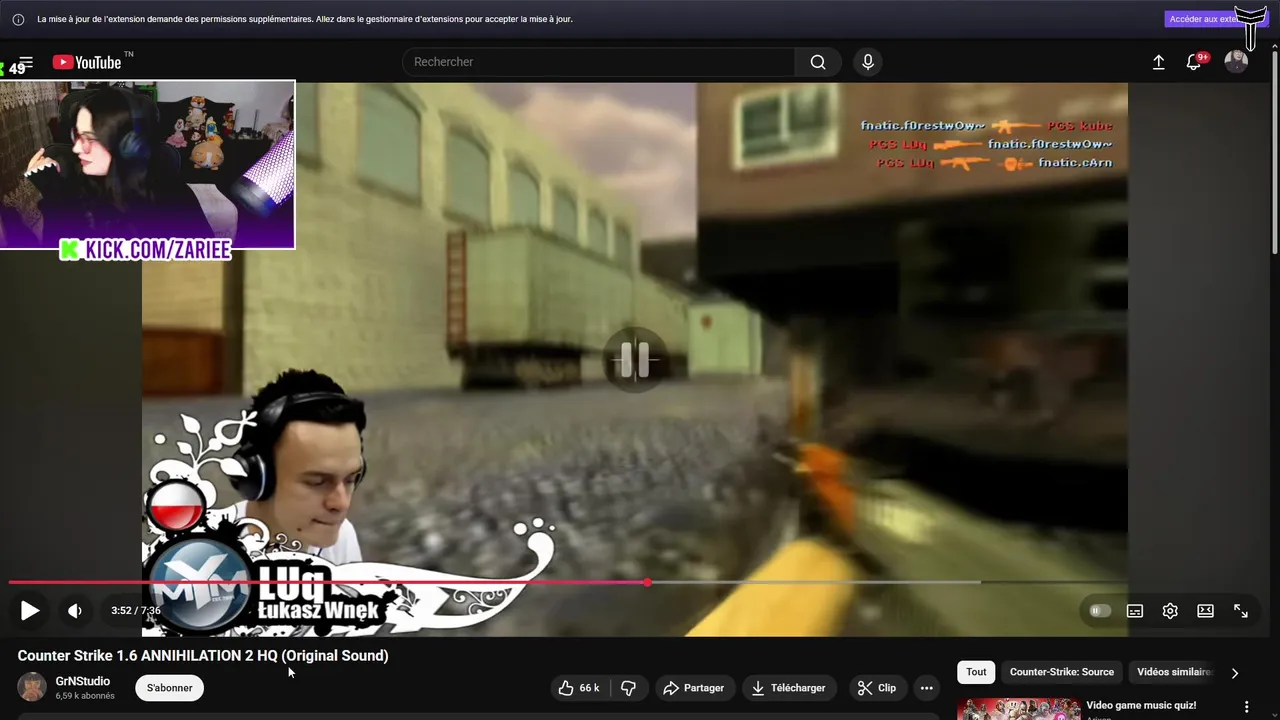Click the kick.com/zariee webcam overlay
This screenshot has width=1280, height=720.
[148, 165]
